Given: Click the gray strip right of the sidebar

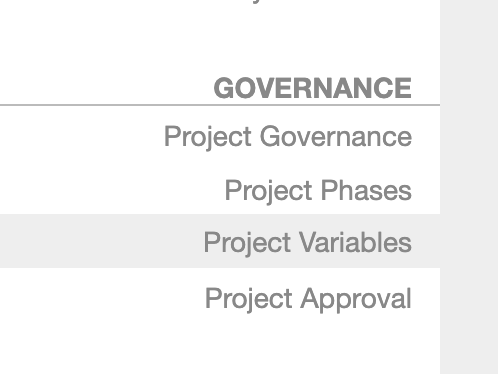Looking at the screenshot, I should point(469,187).
